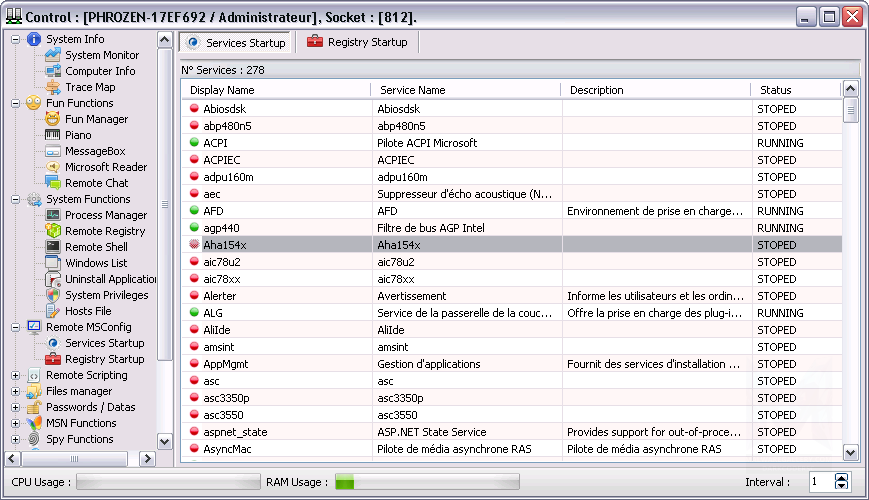Open Trace Map via its icon
The image size is (869, 500).
tap(53, 87)
